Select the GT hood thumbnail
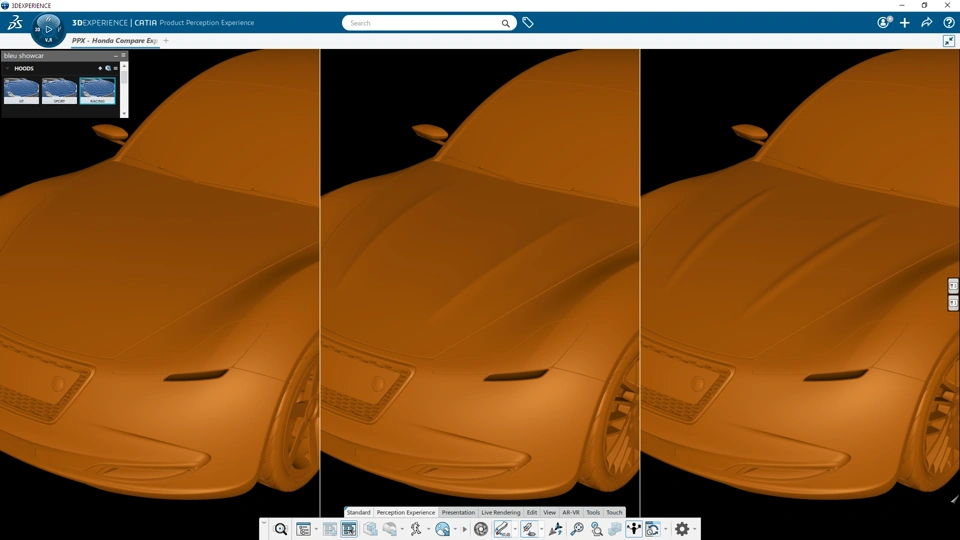The image size is (960, 540). tap(21, 91)
